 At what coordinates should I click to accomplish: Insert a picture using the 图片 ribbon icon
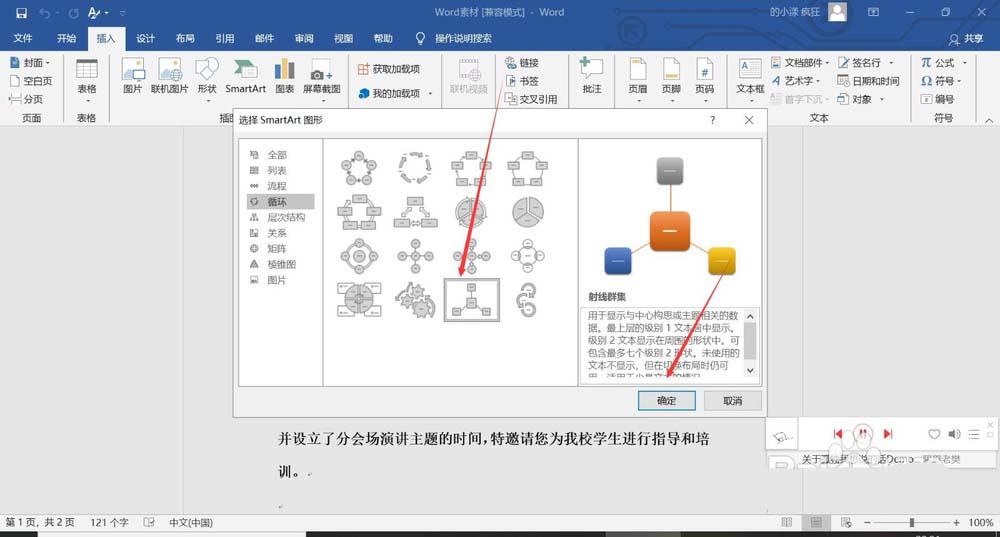click(133, 75)
